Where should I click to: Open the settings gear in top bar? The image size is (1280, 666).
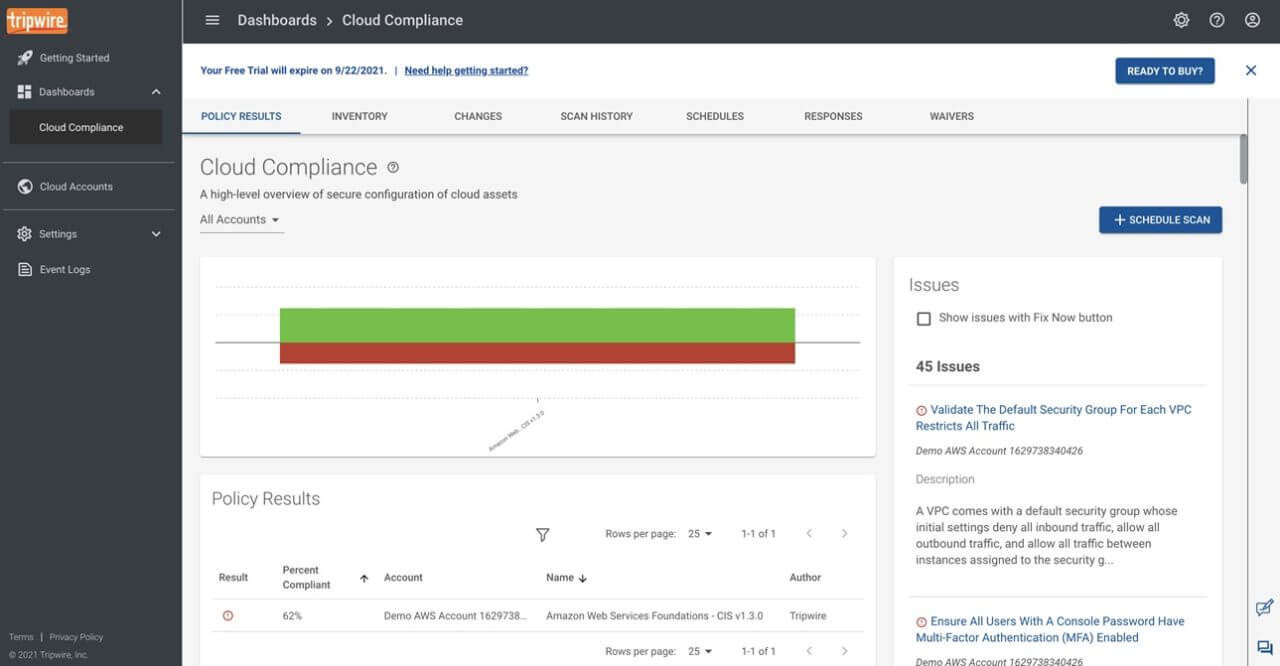[x=1181, y=20]
